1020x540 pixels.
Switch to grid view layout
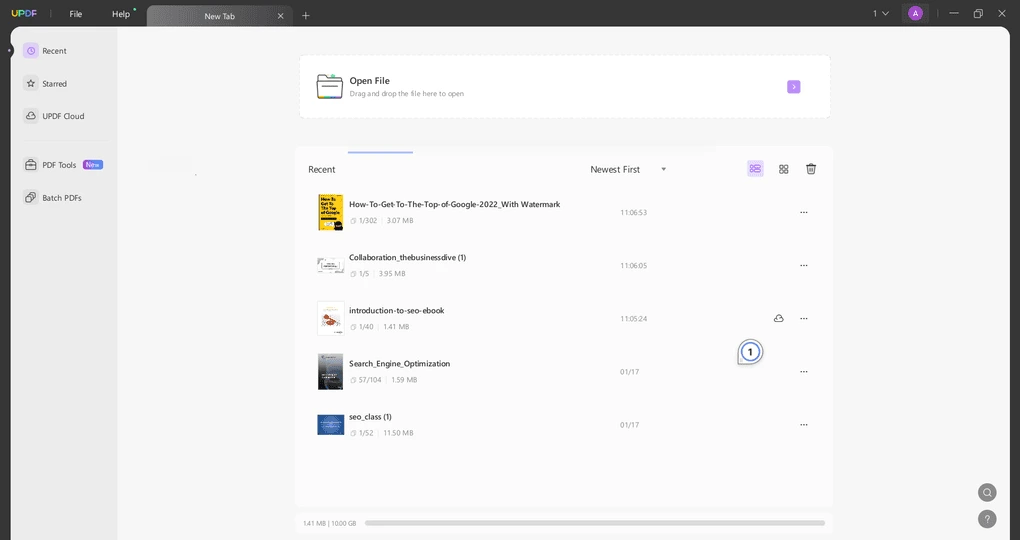tap(784, 169)
